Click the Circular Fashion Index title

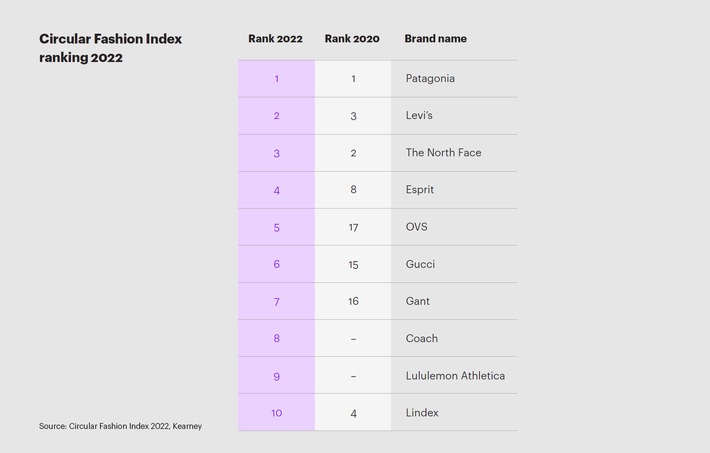(x=110, y=48)
